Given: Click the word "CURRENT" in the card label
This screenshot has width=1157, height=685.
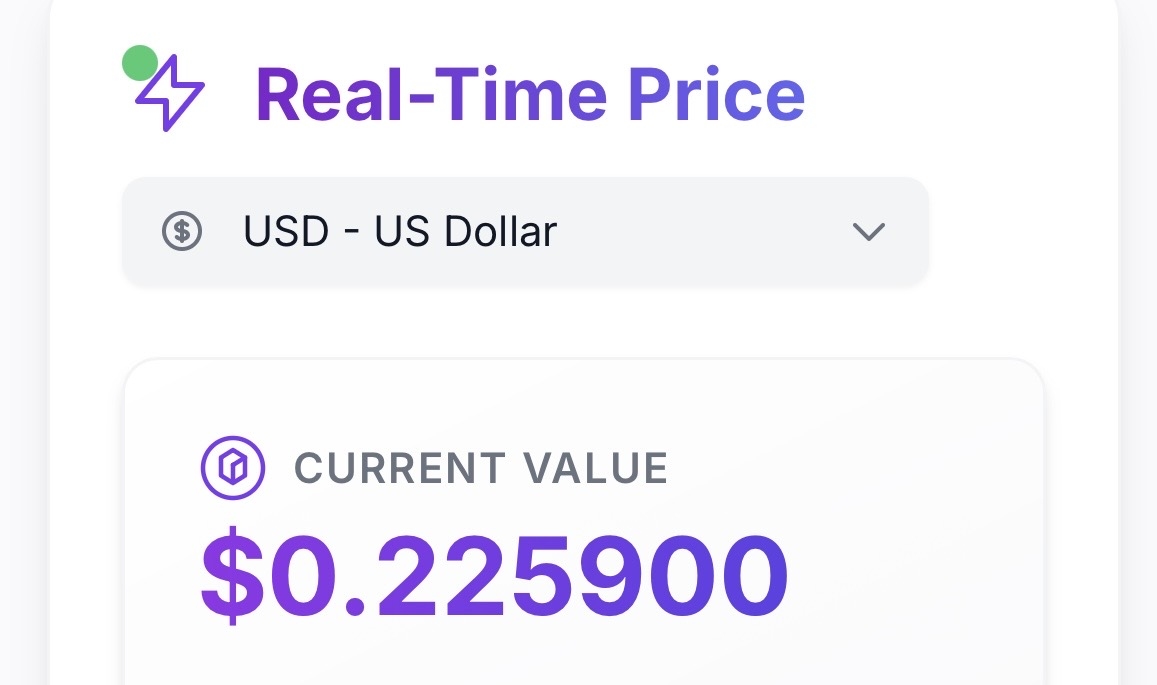Looking at the screenshot, I should point(400,468).
